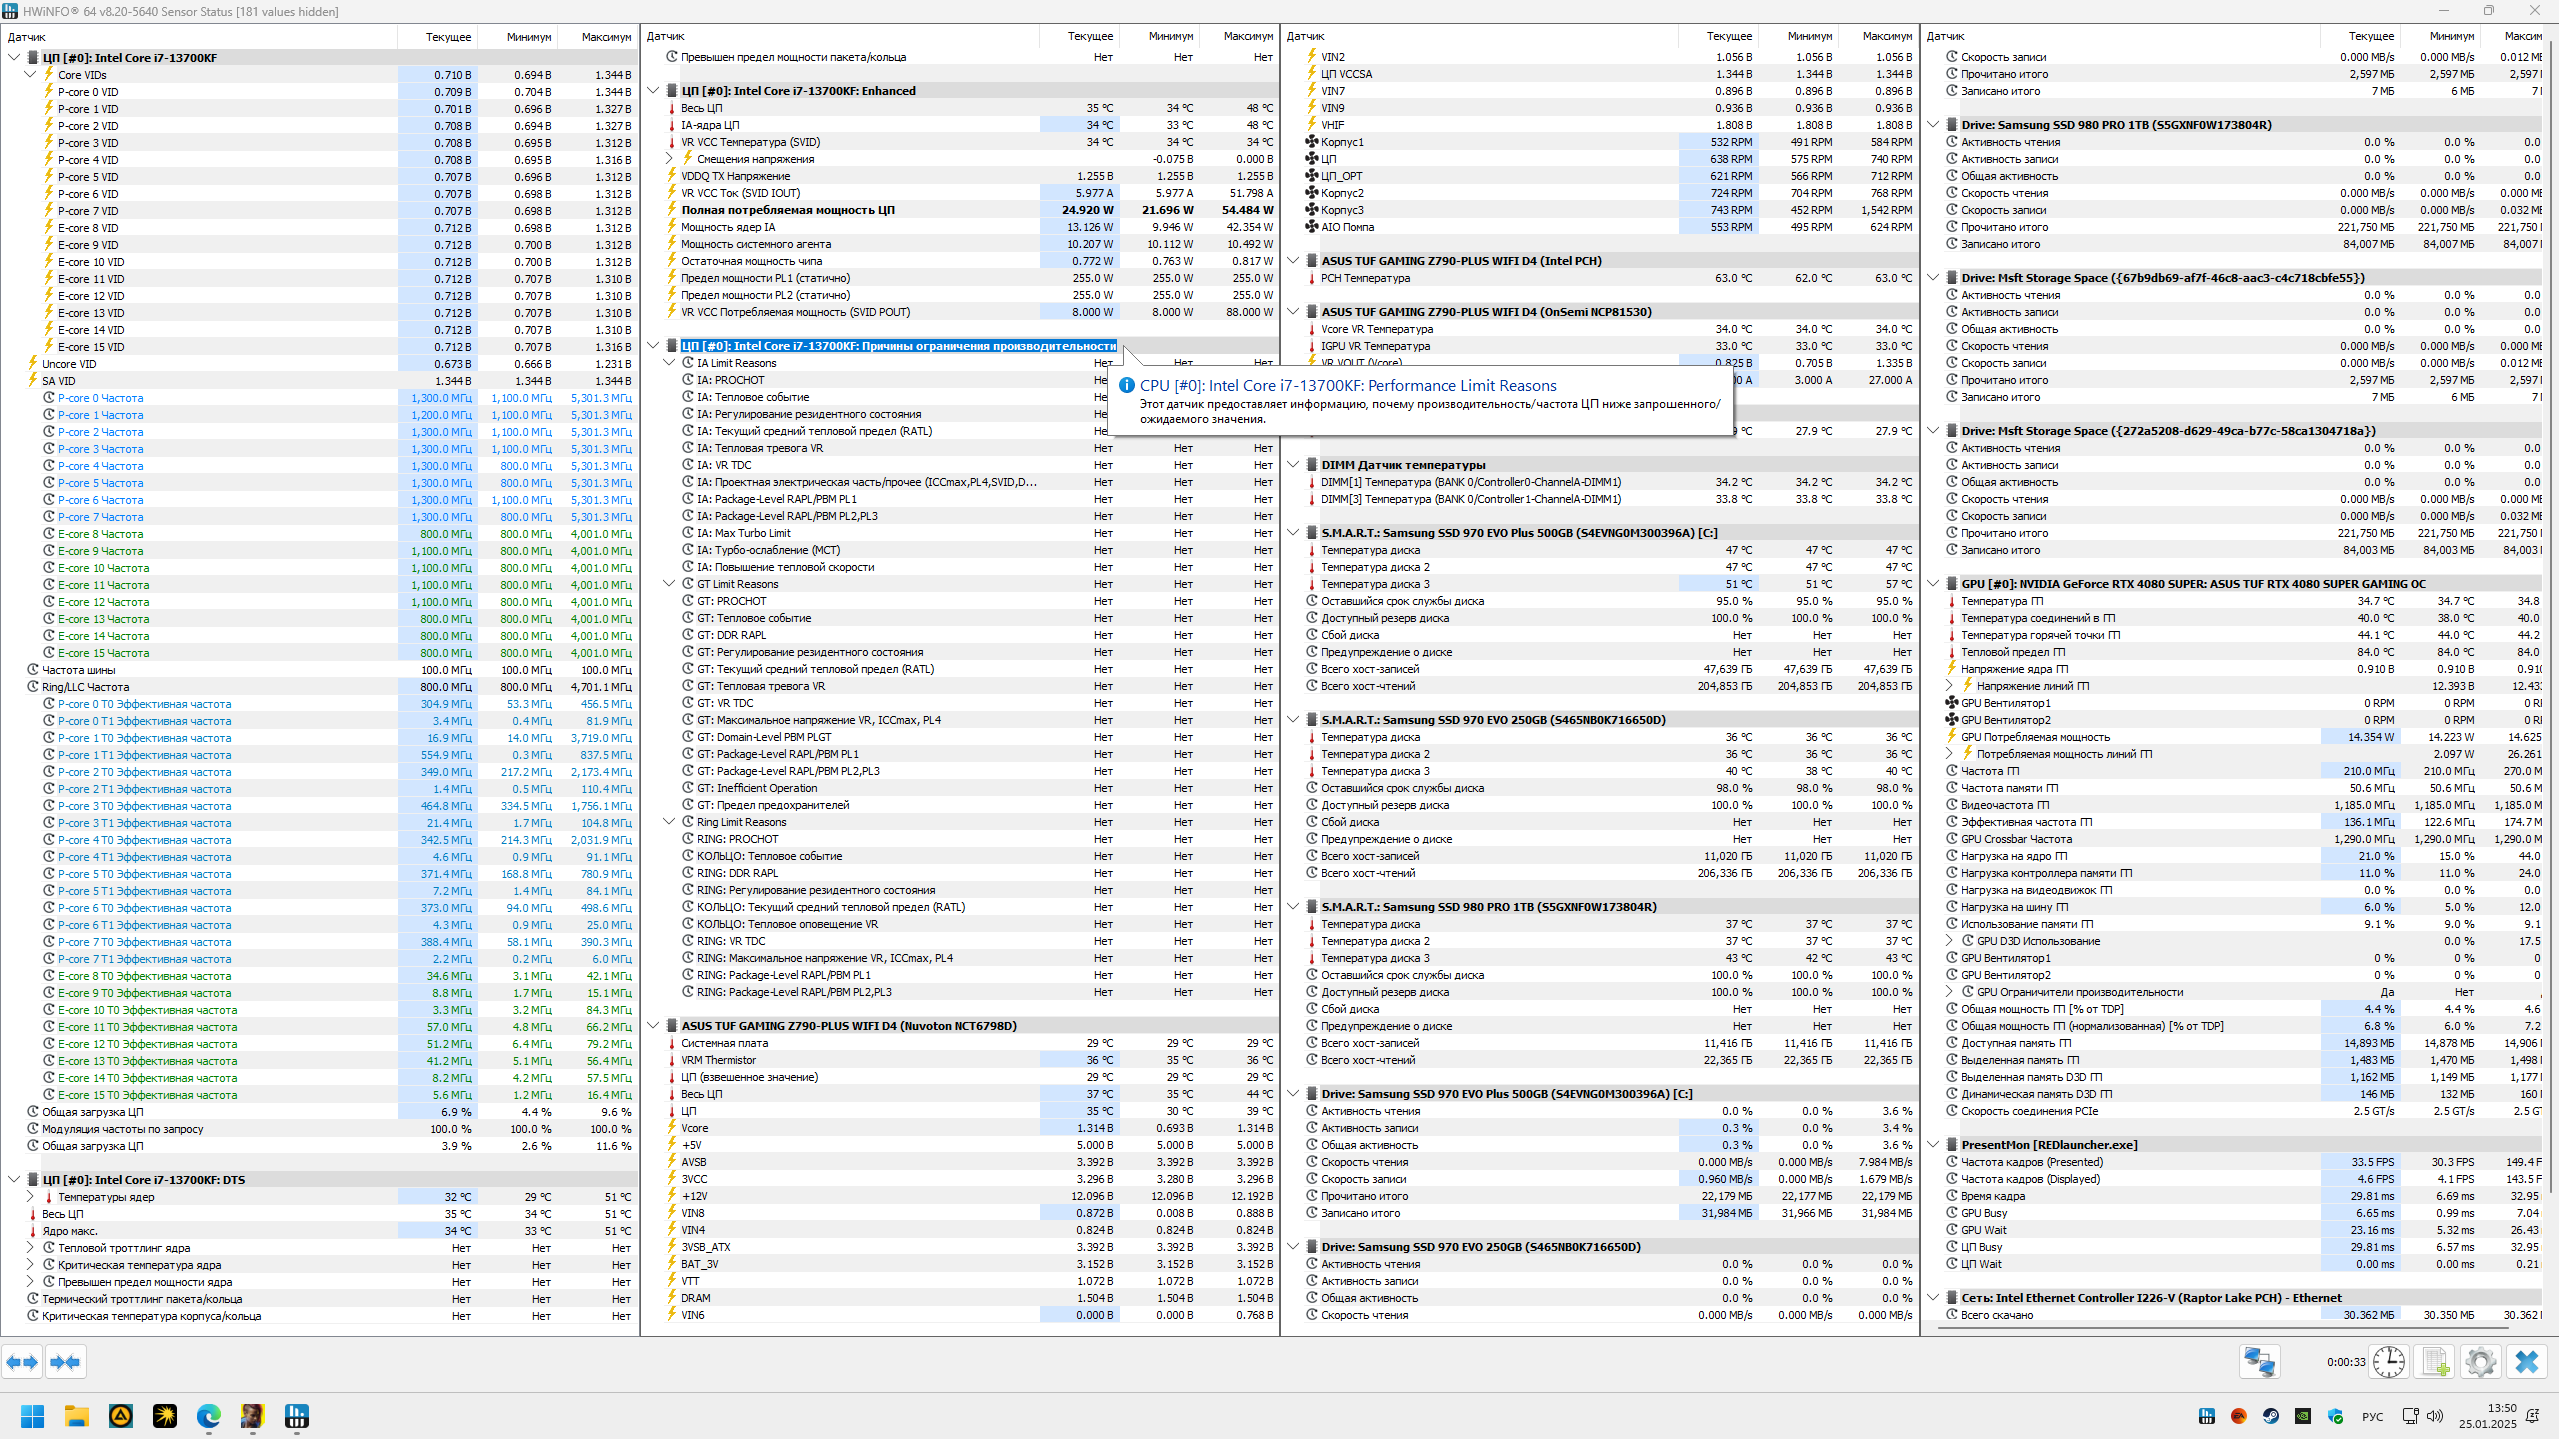Open sensor settings gear icon
Viewport: 2559px width, 1439px height.
point(2480,1362)
